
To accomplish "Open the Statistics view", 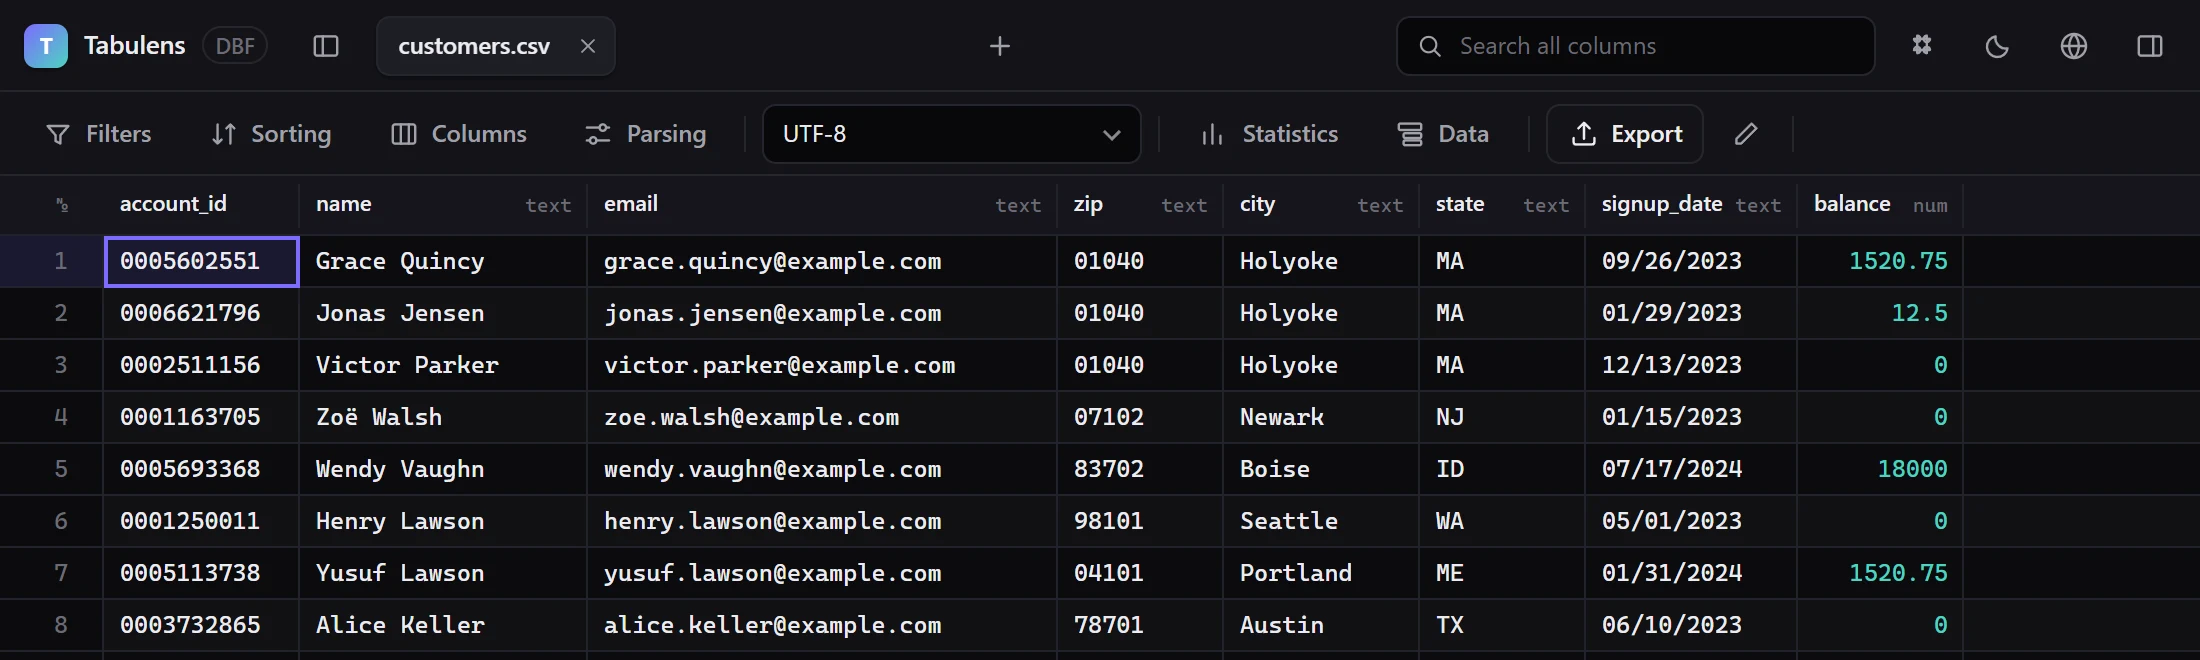I will coord(1269,134).
